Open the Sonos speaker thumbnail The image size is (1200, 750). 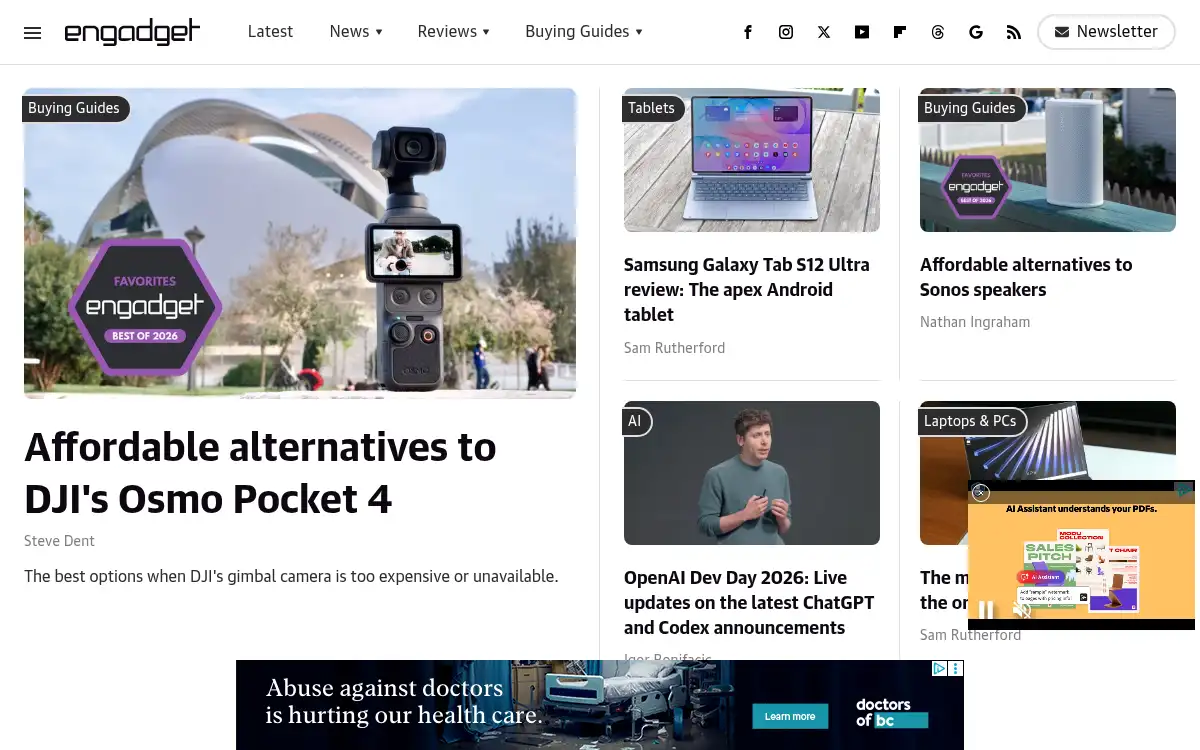point(1048,160)
